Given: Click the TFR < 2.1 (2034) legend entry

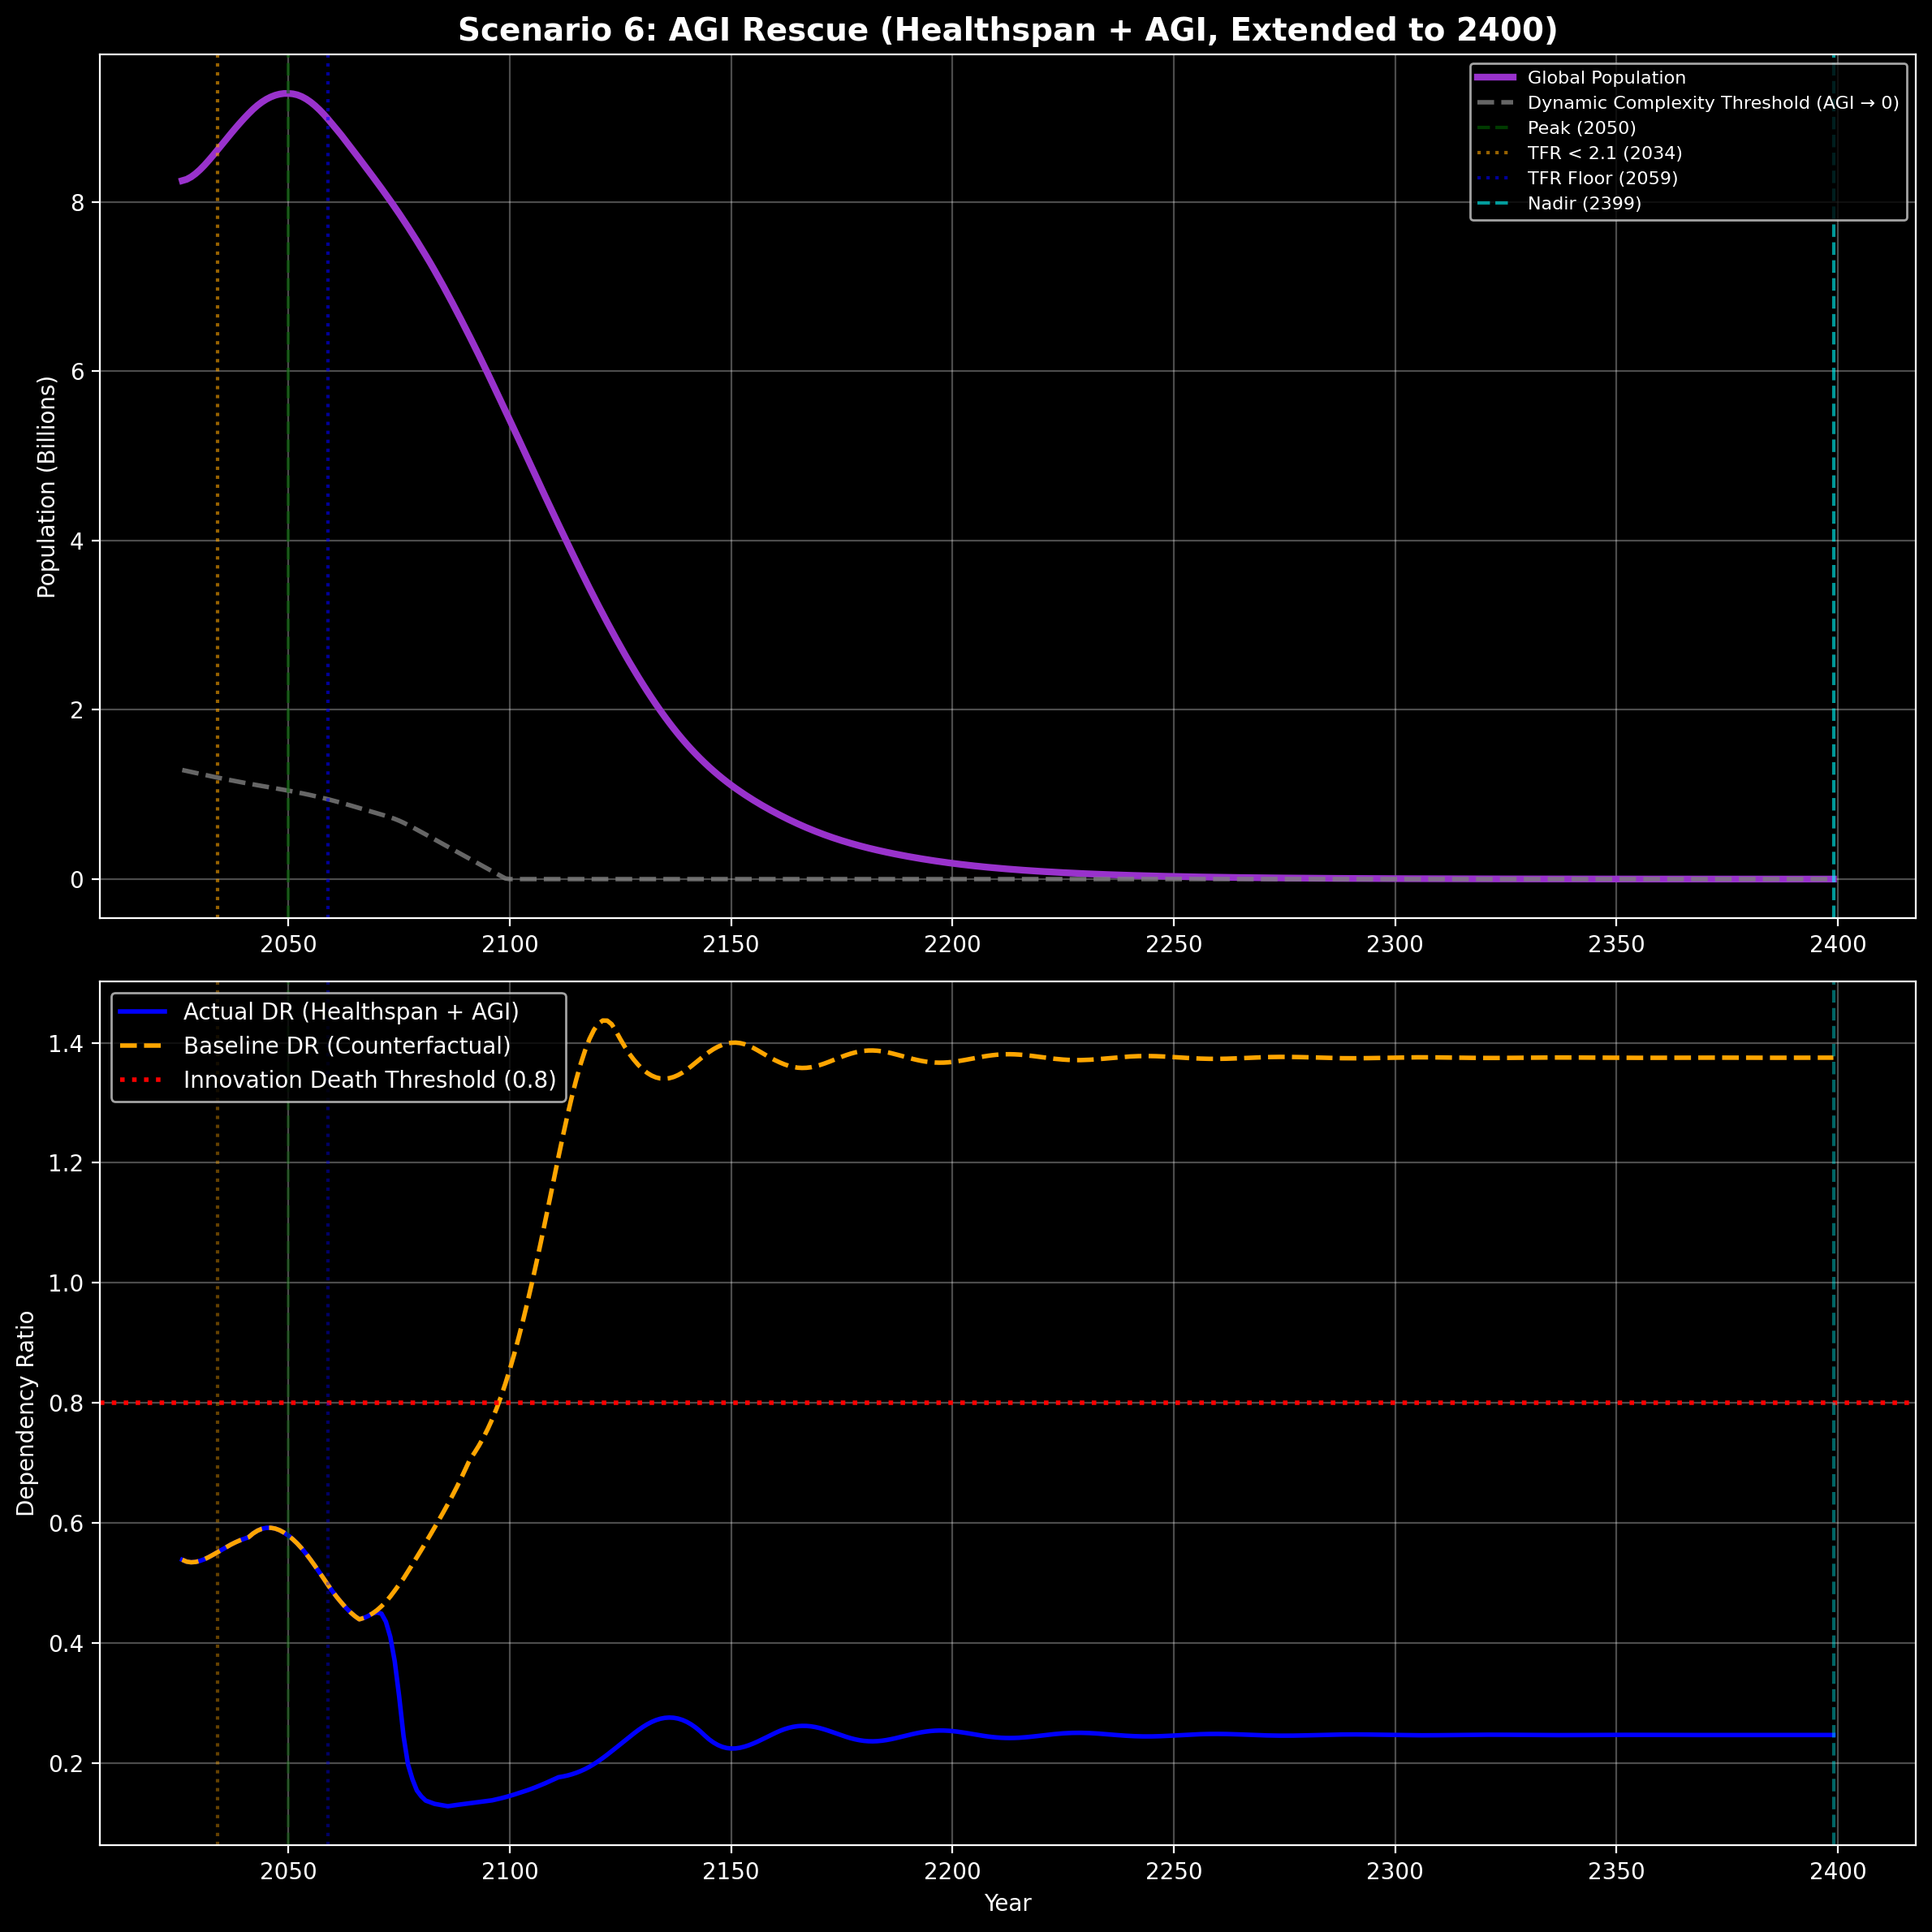Looking at the screenshot, I should click(1604, 153).
